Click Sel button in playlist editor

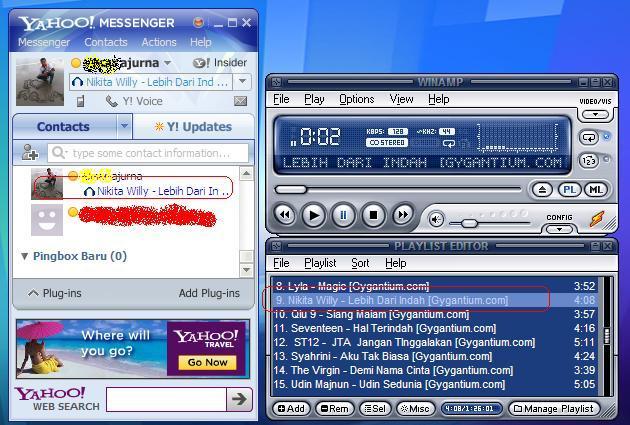point(374,409)
